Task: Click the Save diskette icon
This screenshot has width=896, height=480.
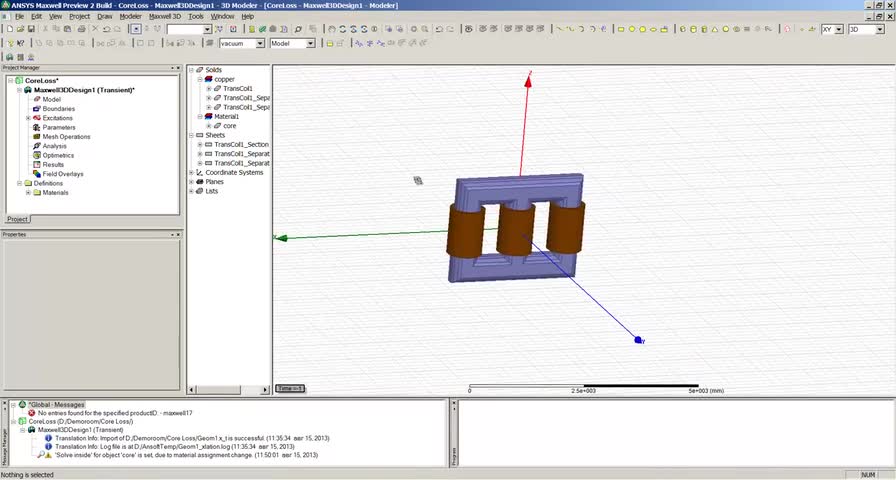Action: (x=31, y=29)
